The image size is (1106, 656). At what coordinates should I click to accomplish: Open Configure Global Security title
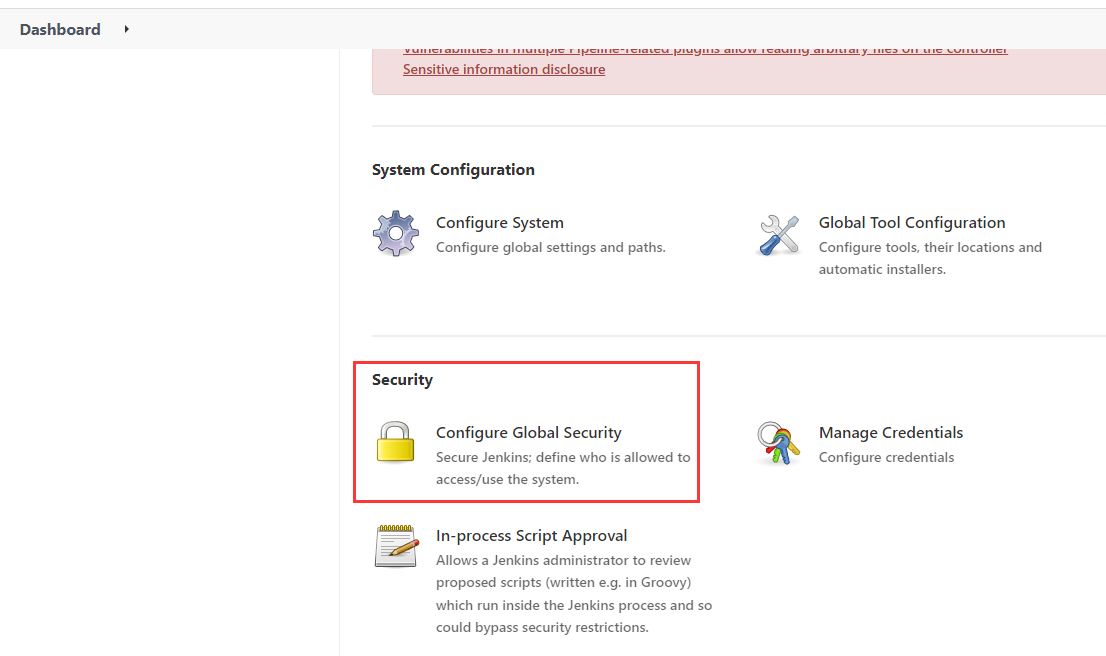coord(528,432)
